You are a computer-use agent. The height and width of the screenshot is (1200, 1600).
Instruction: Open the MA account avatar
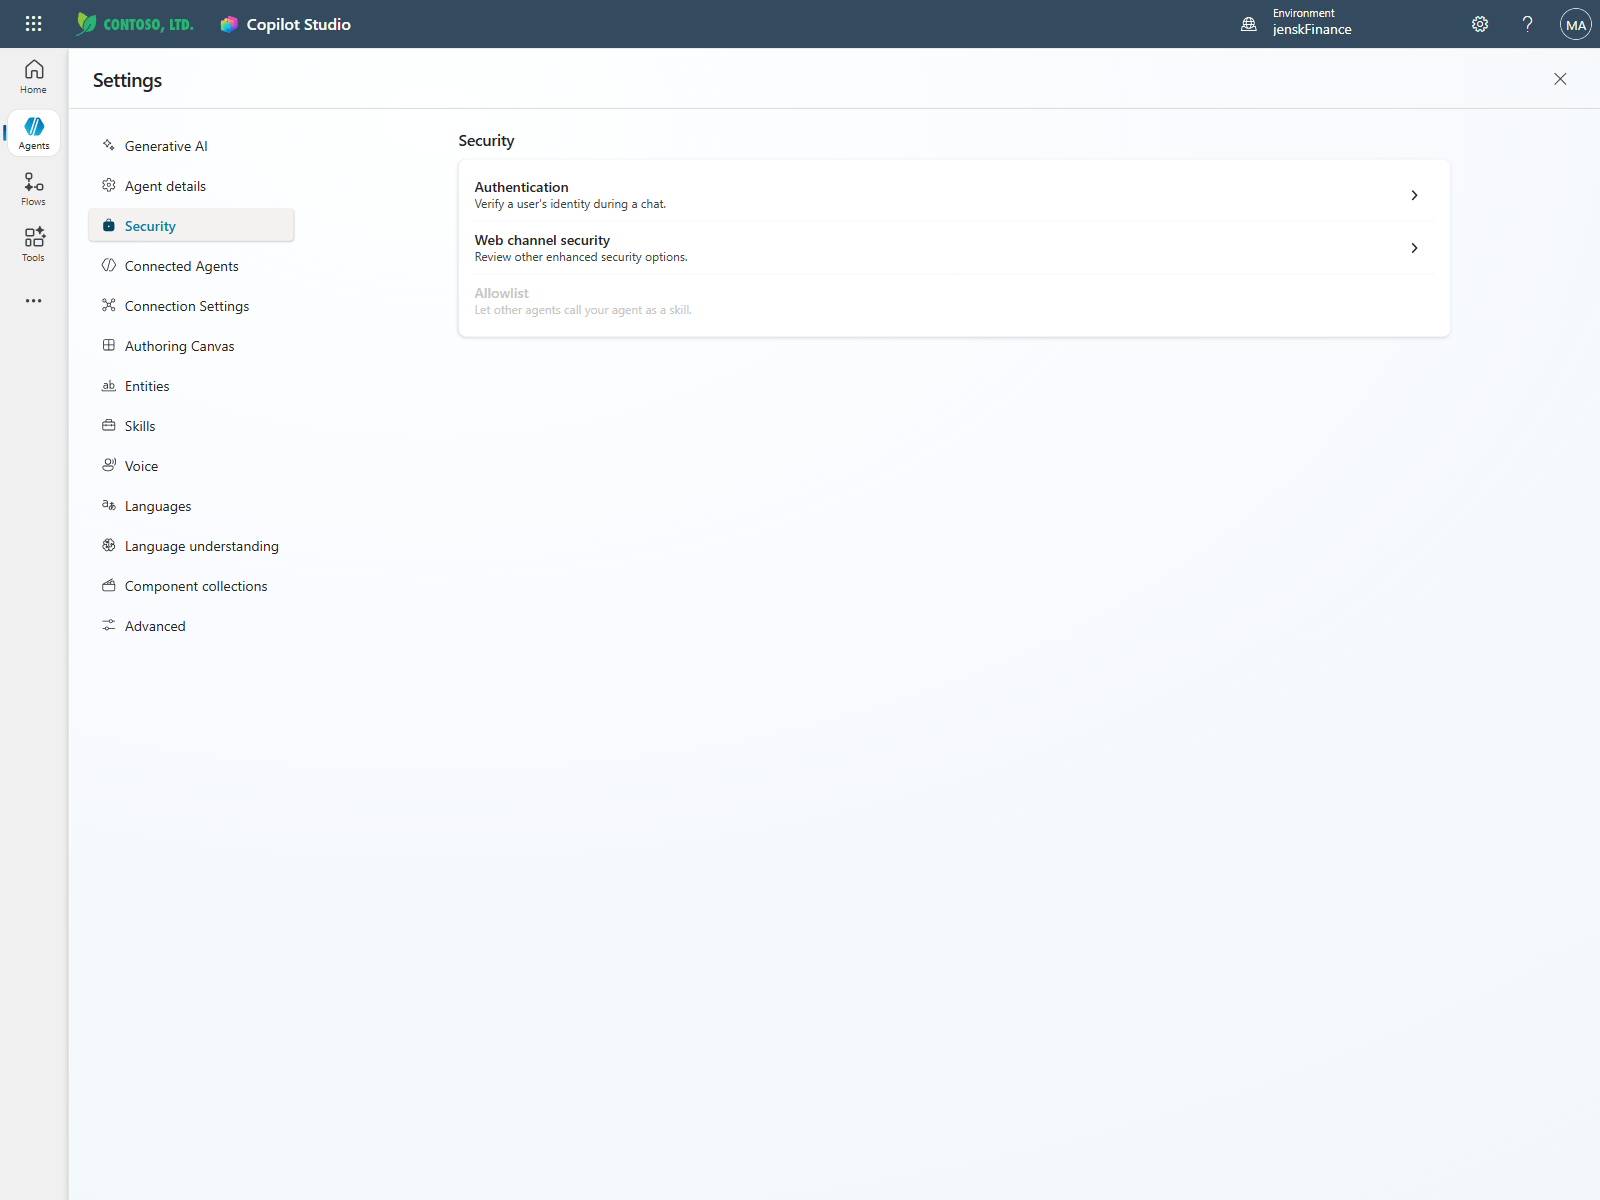click(1576, 24)
